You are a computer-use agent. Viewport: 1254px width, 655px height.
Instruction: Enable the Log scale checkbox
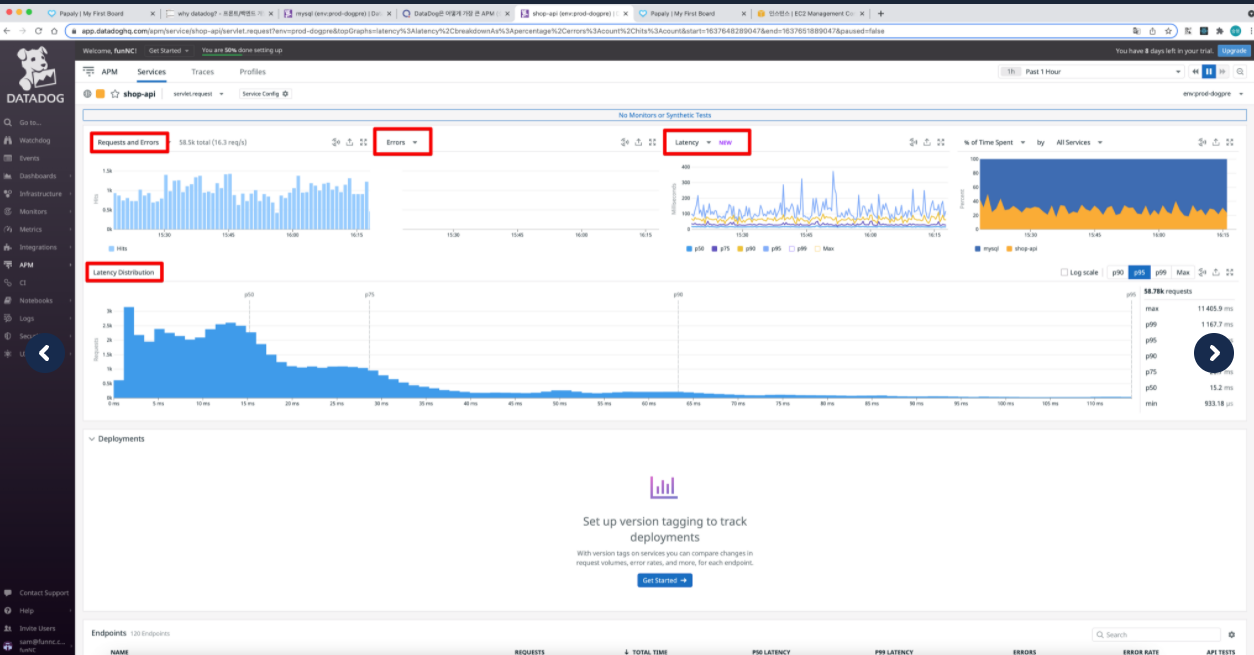(x=1064, y=272)
